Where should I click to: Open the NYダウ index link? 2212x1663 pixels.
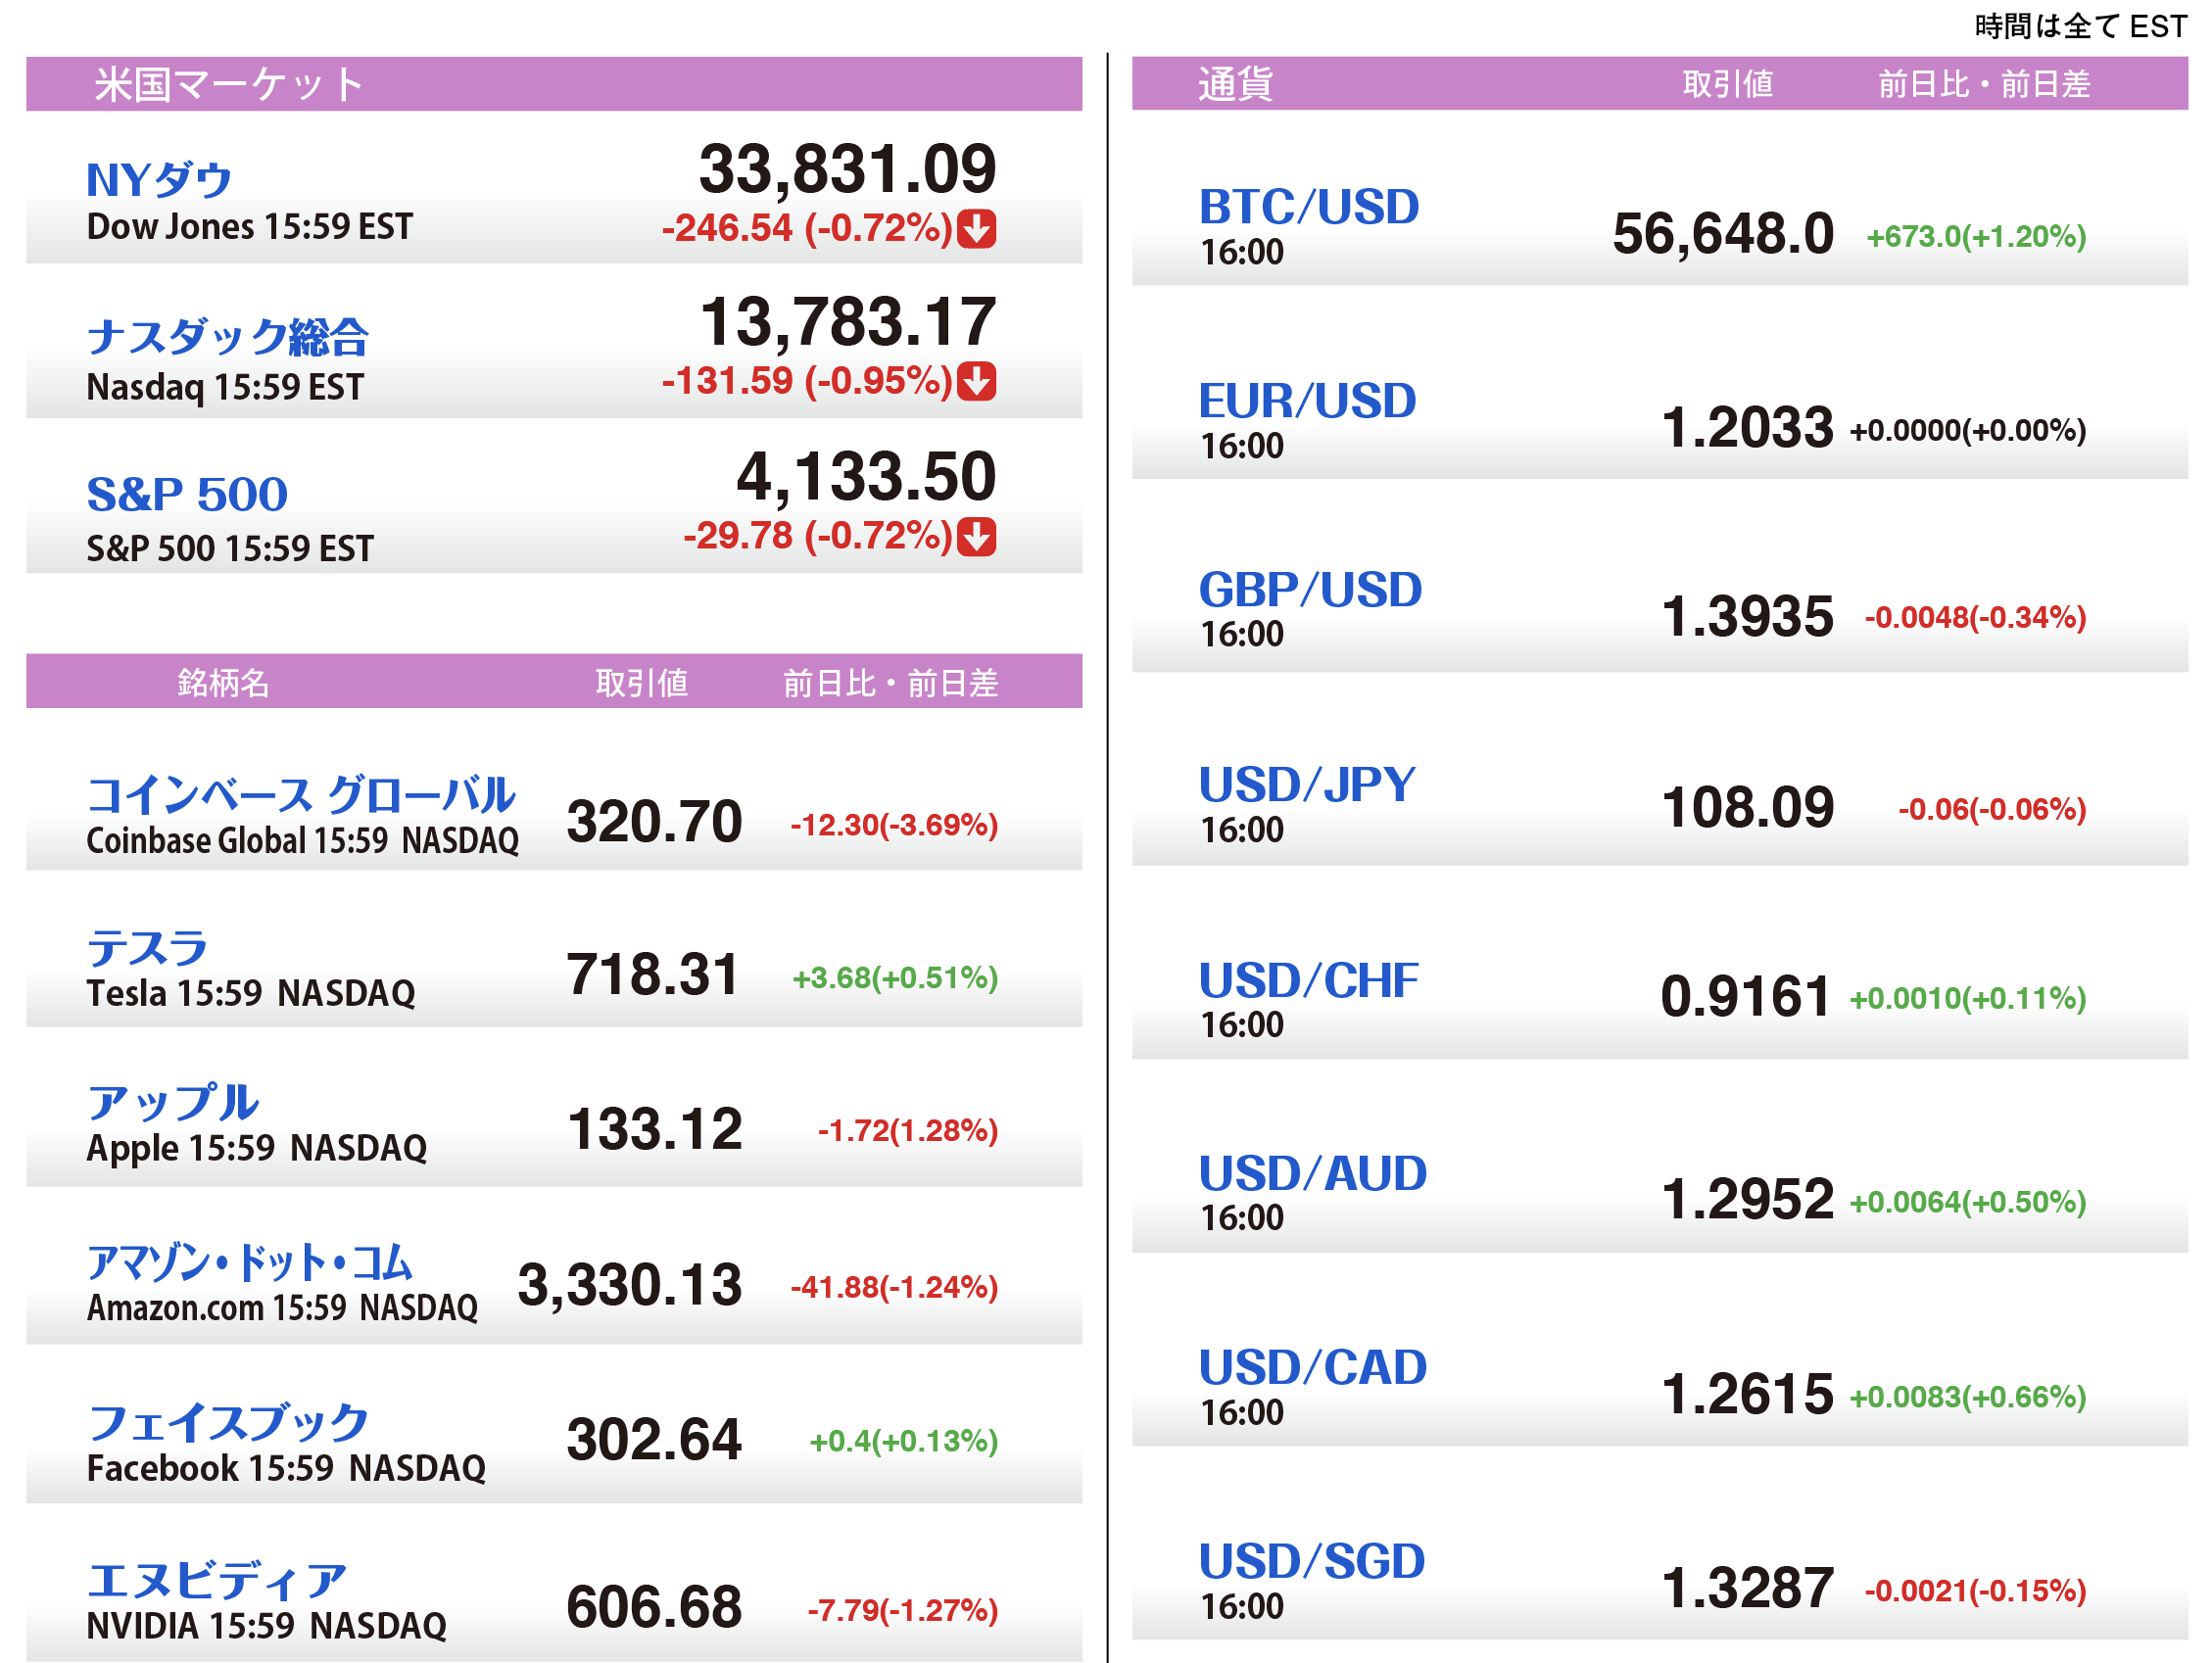[159, 180]
